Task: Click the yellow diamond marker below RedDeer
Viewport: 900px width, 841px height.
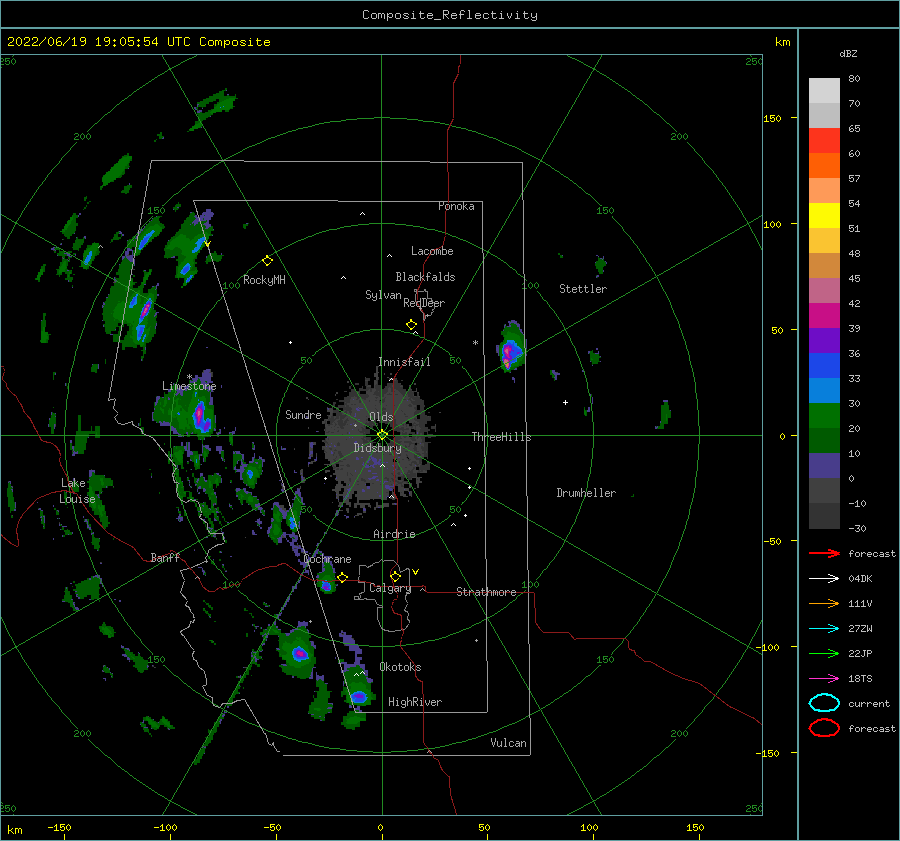Action: pyautogui.click(x=411, y=325)
